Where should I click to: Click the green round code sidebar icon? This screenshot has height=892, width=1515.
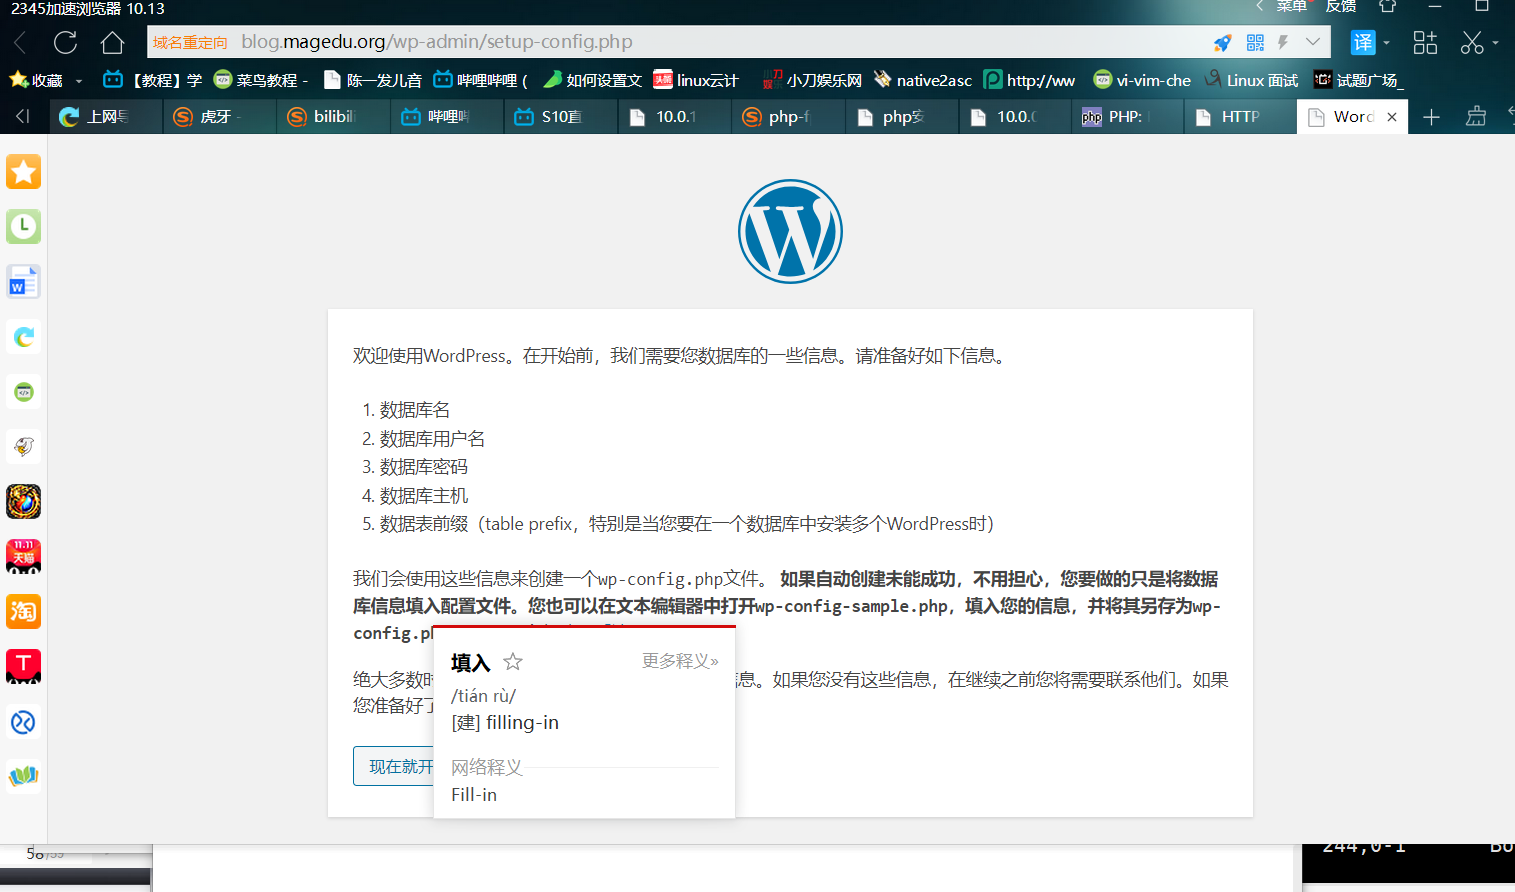pyautogui.click(x=23, y=392)
